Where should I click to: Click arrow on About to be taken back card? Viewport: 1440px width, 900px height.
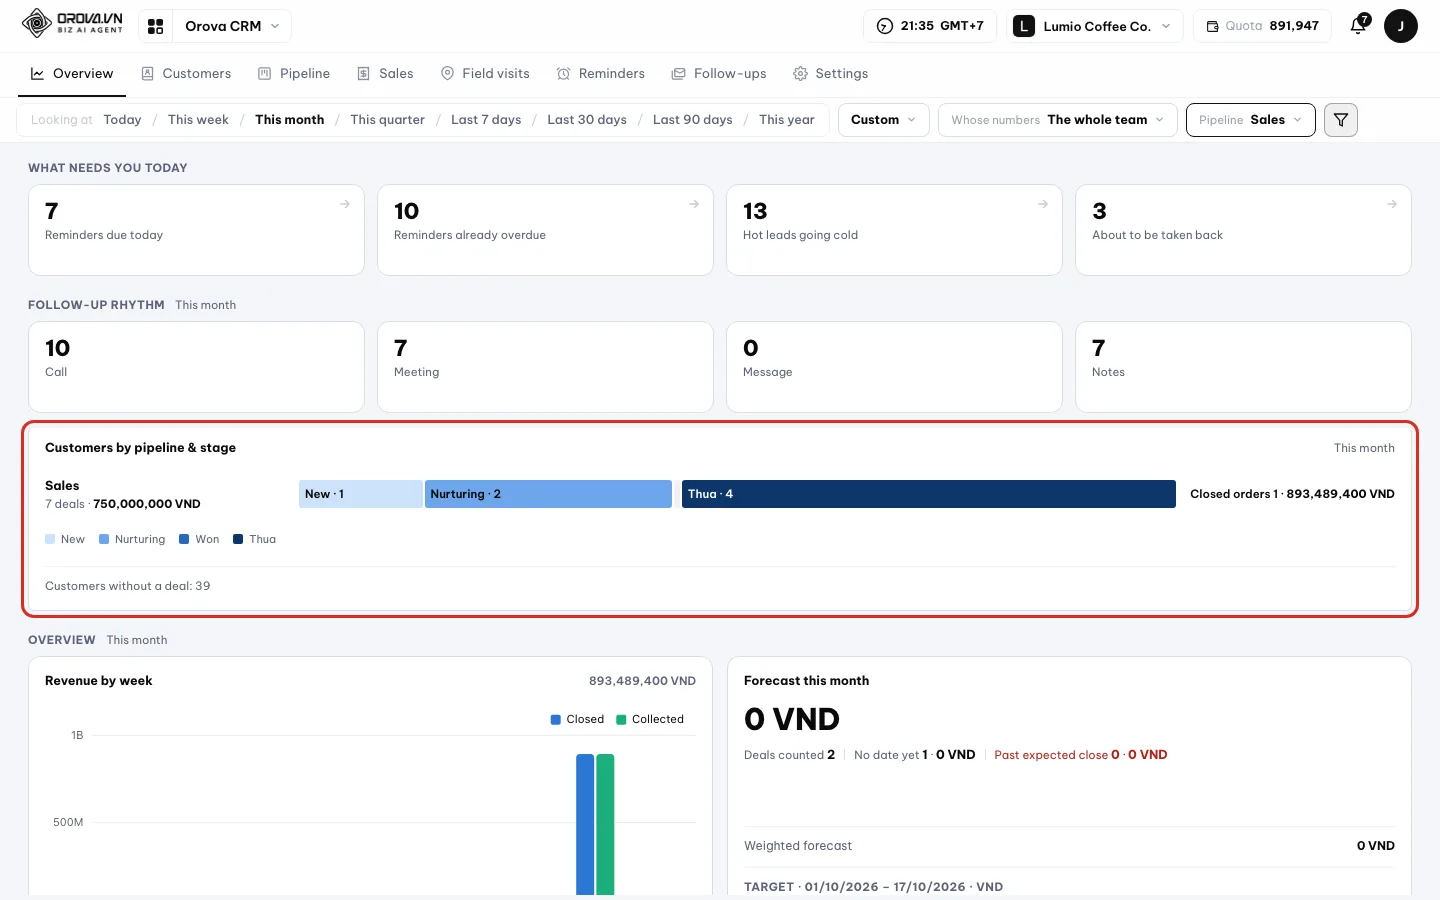(x=1392, y=204)
